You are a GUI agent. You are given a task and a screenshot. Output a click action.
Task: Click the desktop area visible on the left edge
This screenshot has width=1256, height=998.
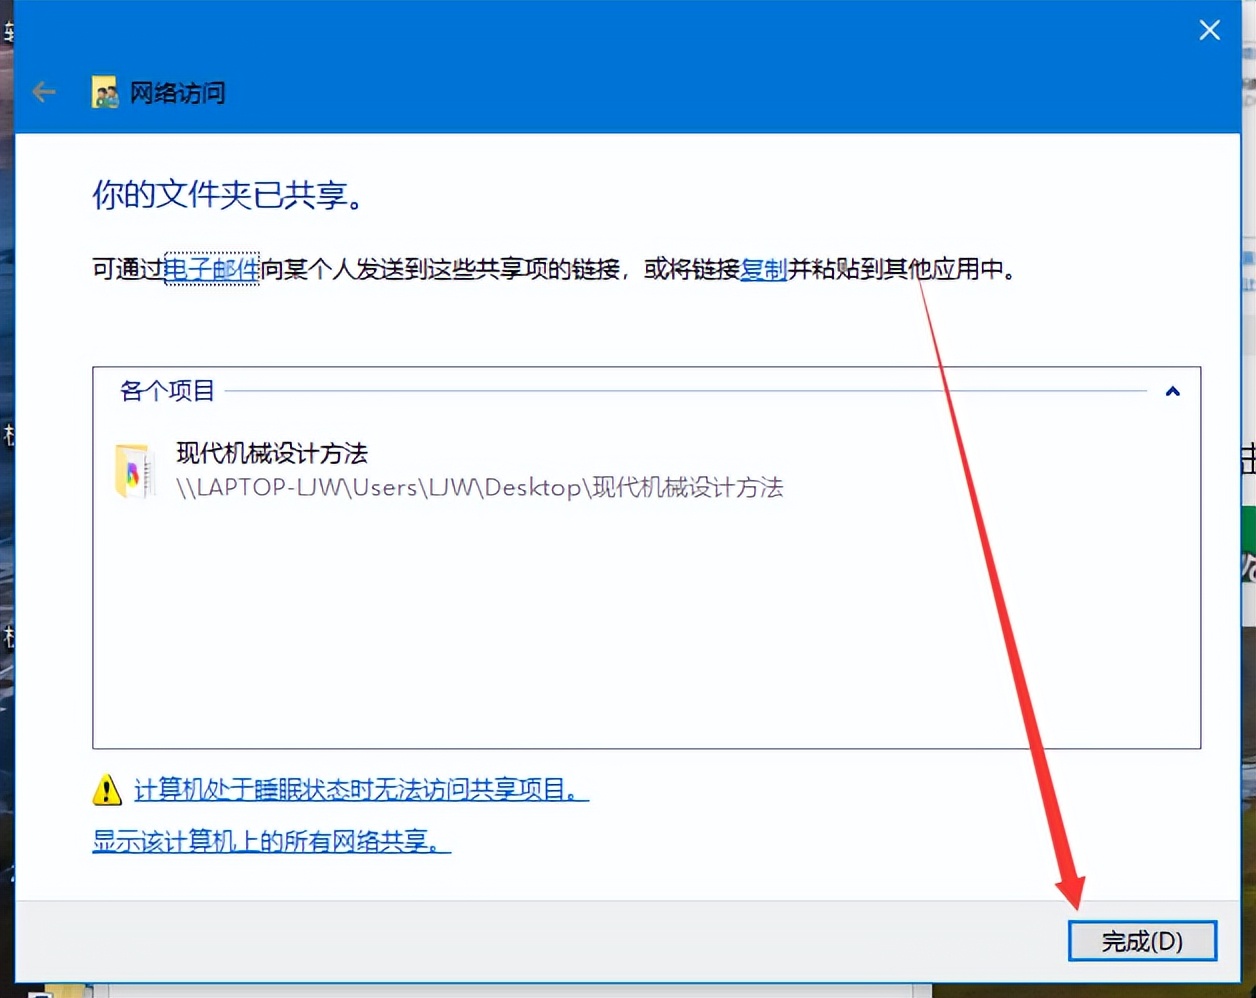8,500
